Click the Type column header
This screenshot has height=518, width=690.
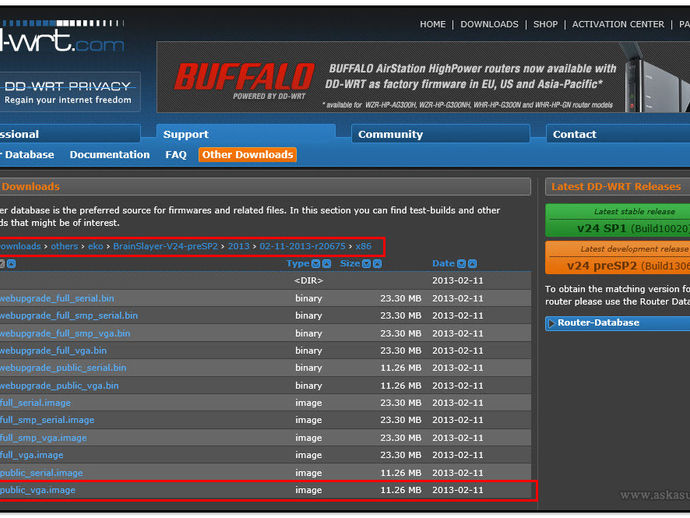pos(298,263)
